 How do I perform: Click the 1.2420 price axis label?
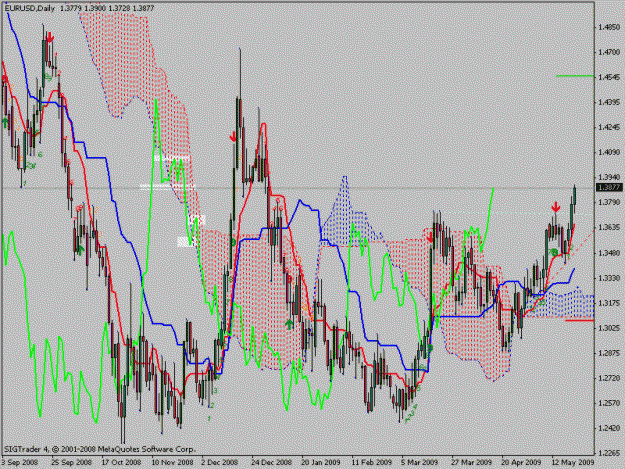609,428
